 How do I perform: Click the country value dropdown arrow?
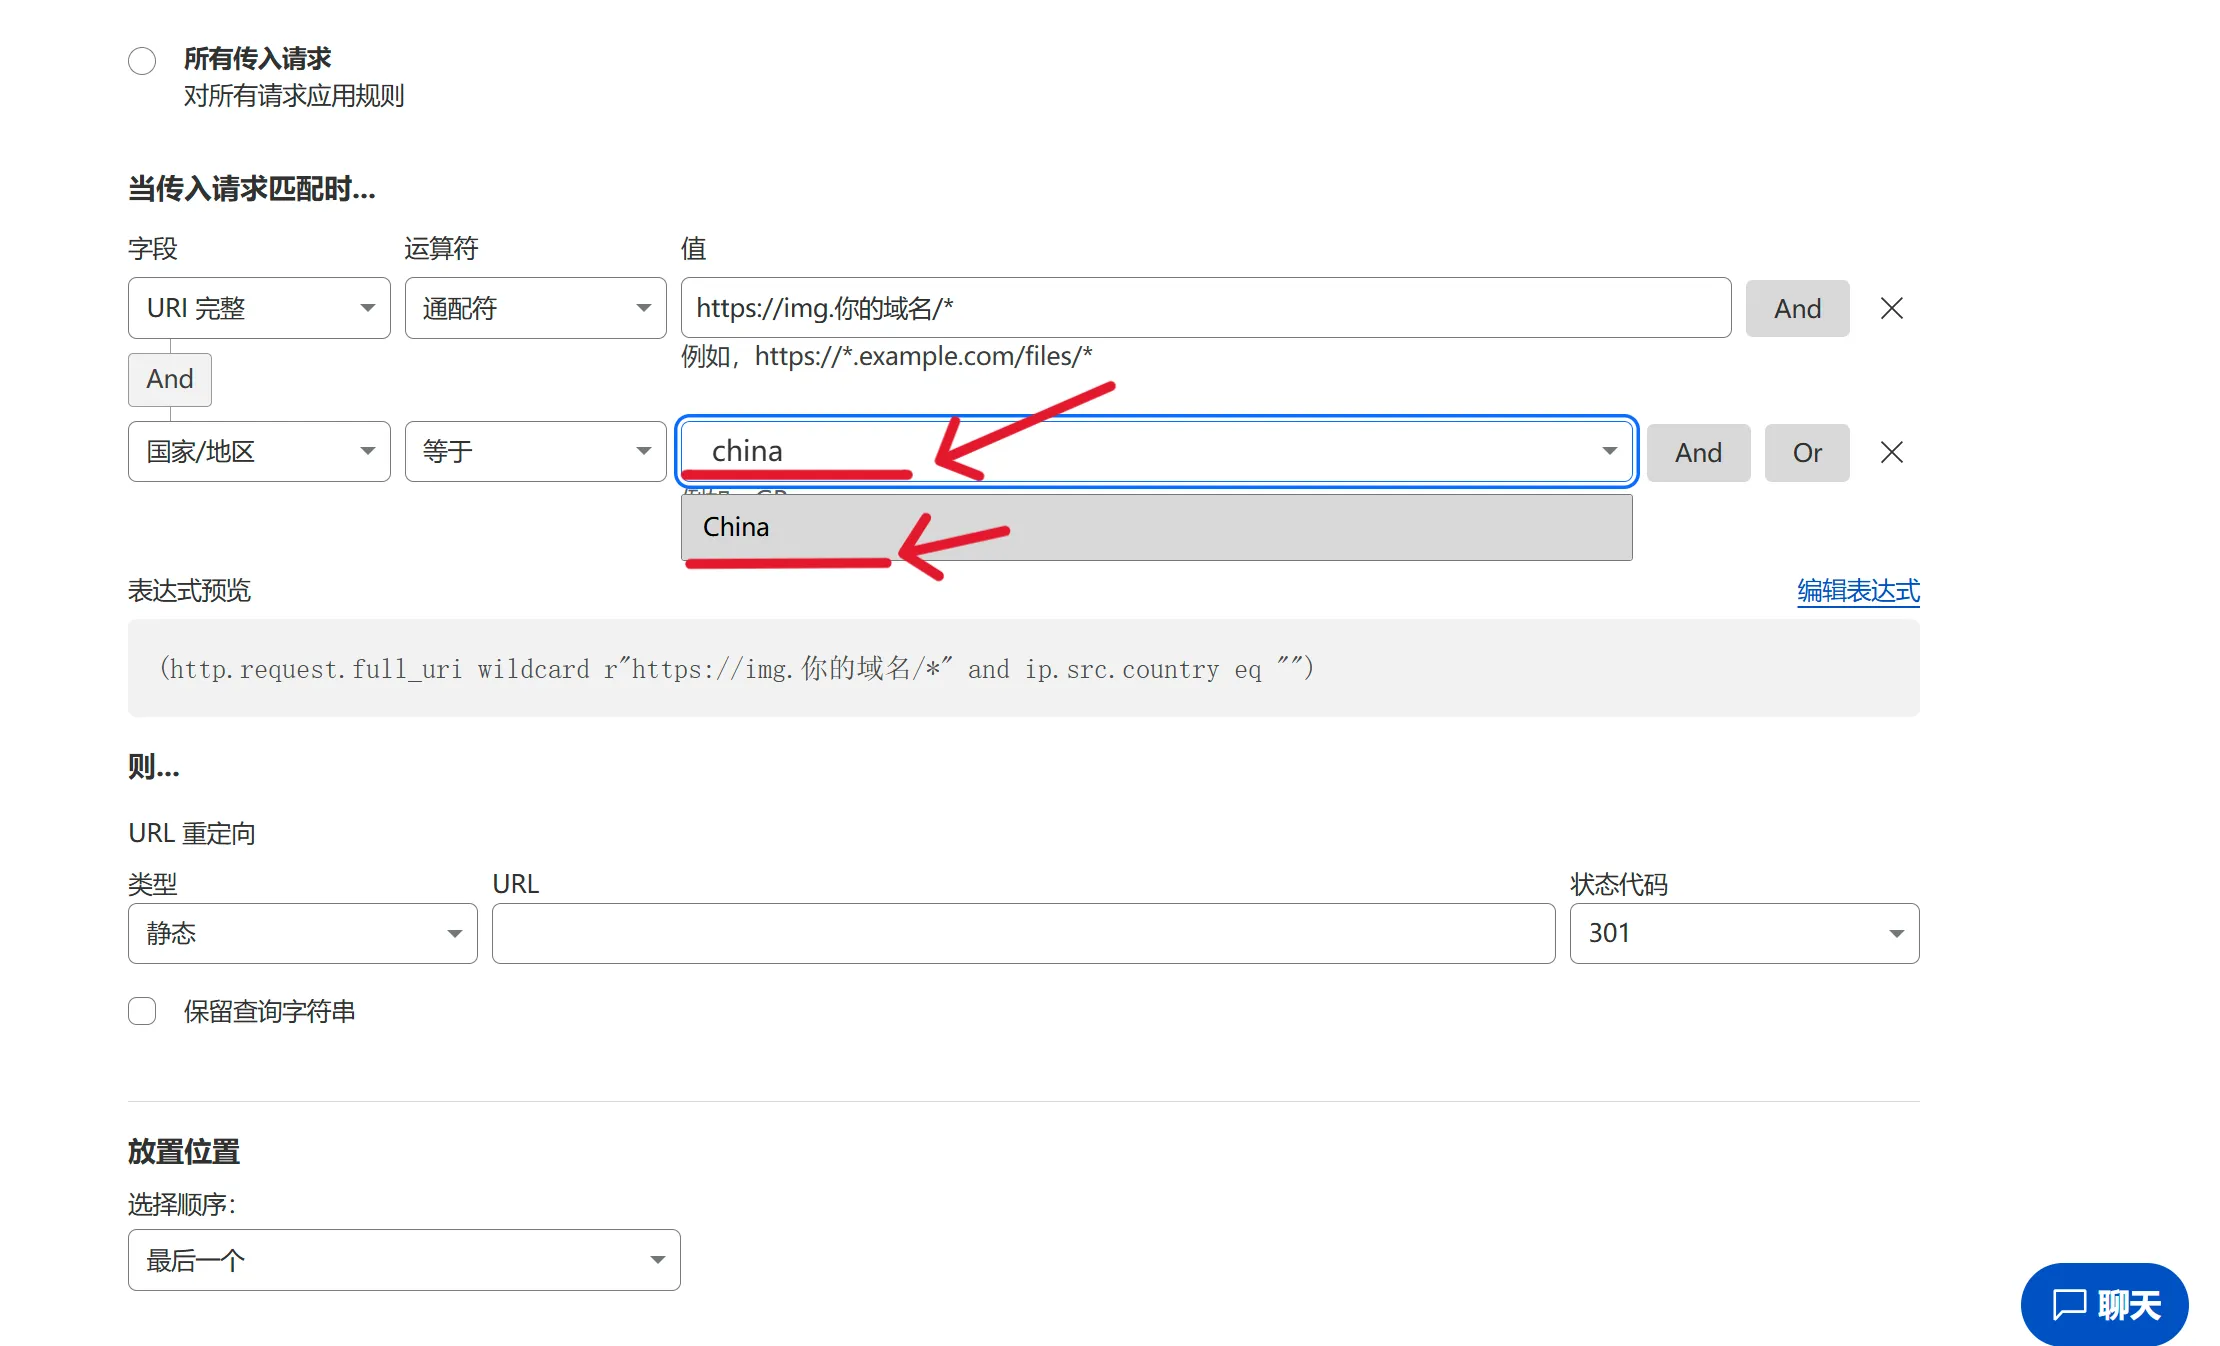[x=1609, y=451]
